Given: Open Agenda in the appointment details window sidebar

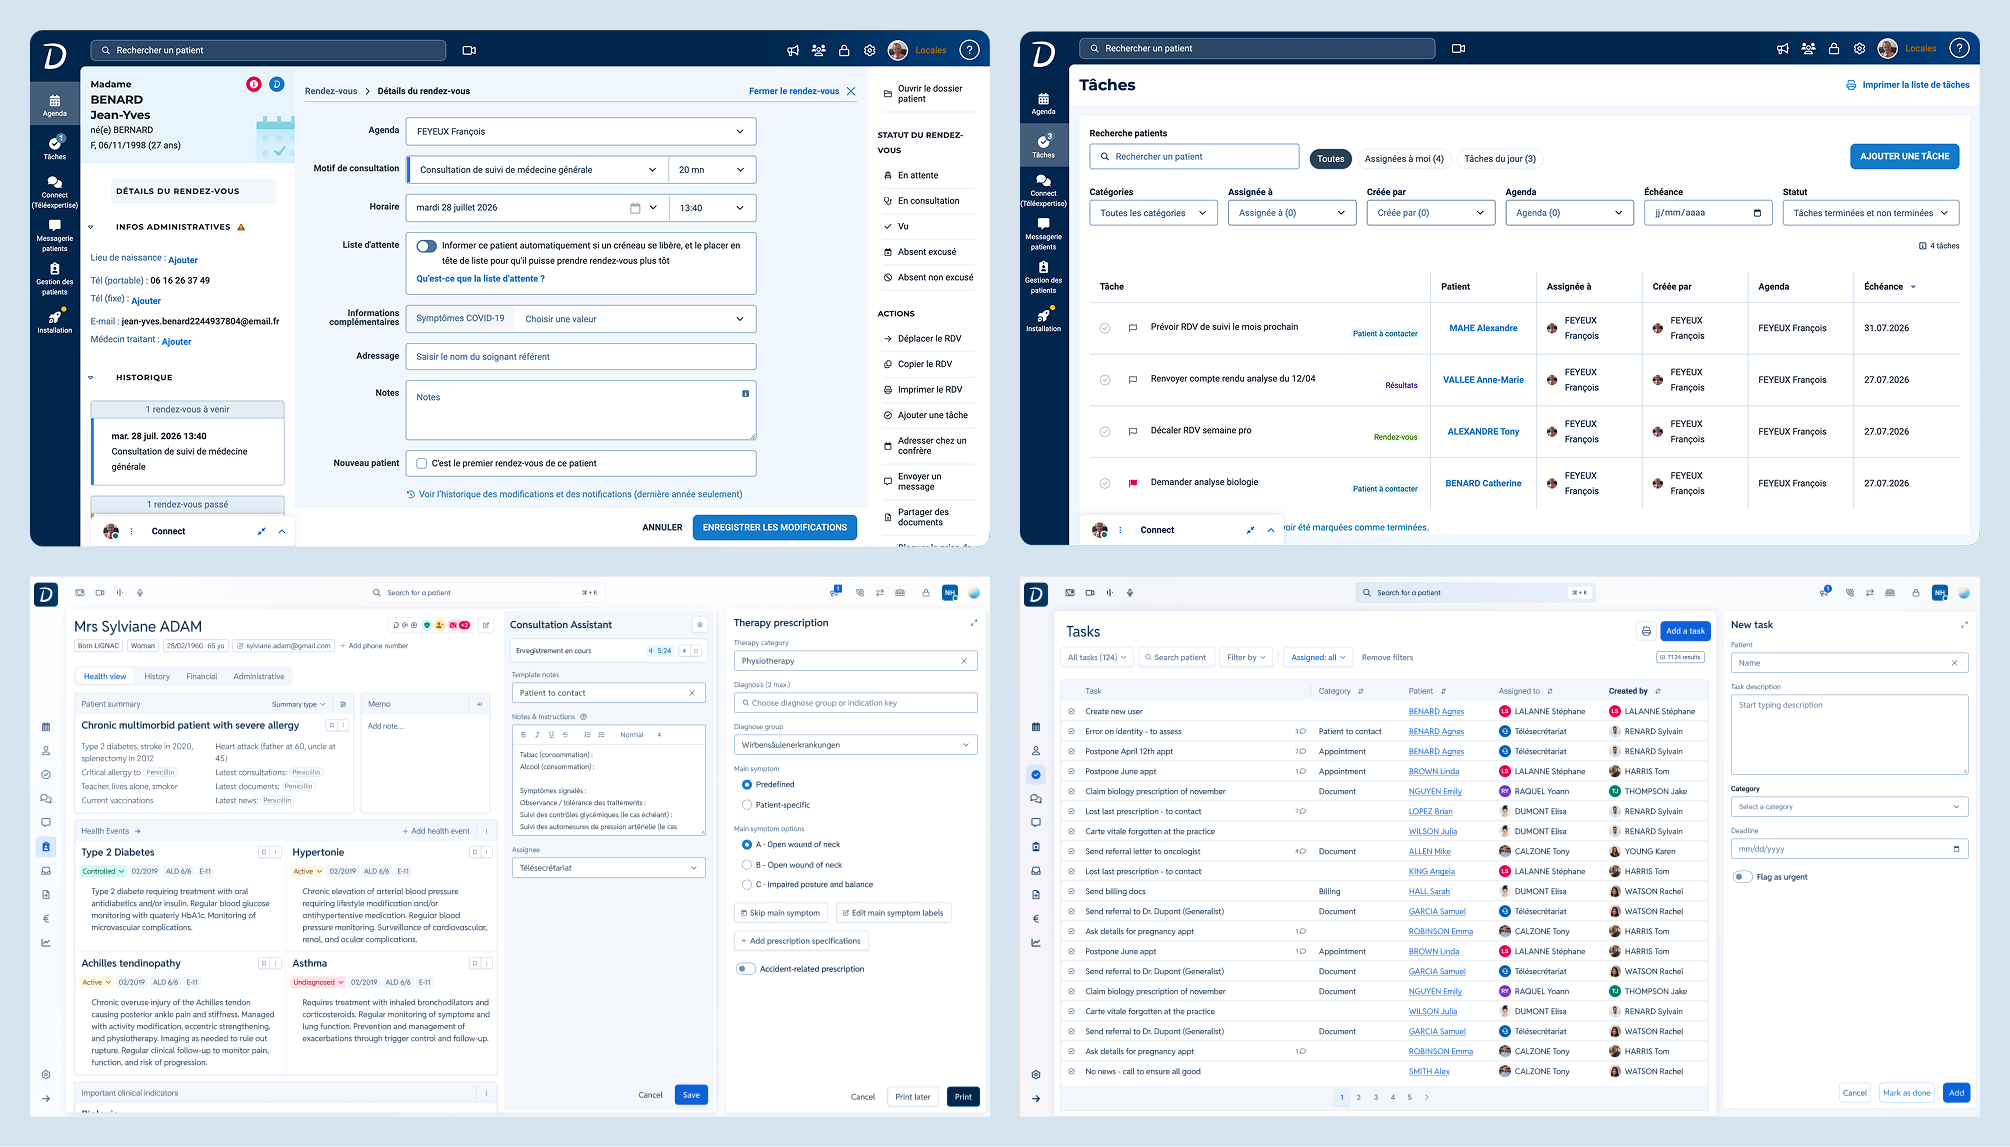Looking at the screenshot, I should [55, 105].
